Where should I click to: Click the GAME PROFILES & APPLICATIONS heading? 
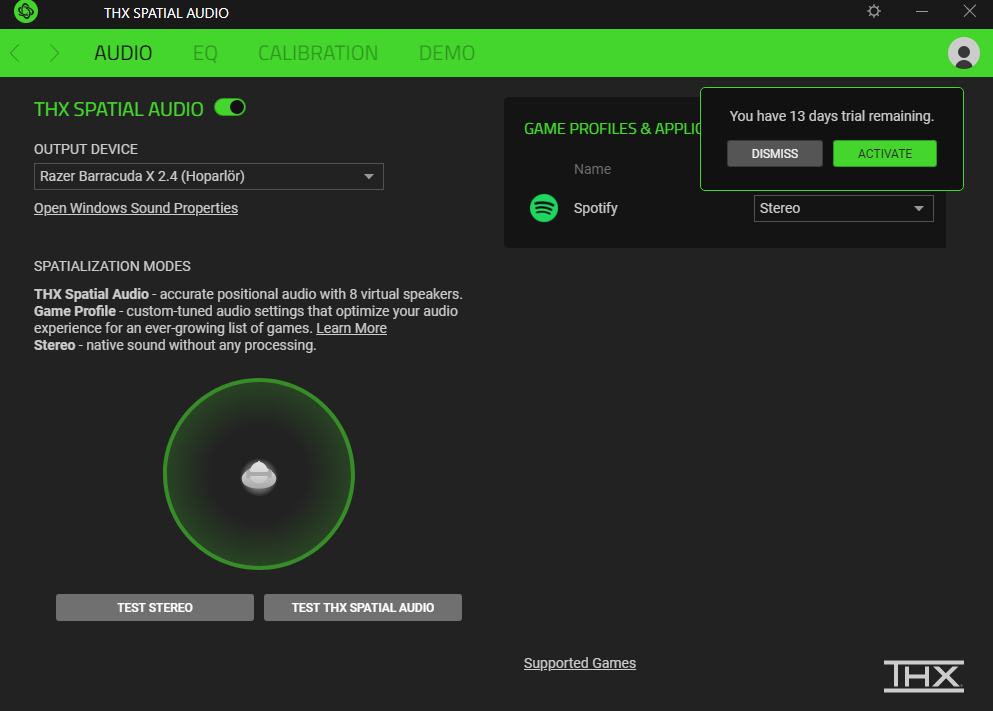click(612, 129)
